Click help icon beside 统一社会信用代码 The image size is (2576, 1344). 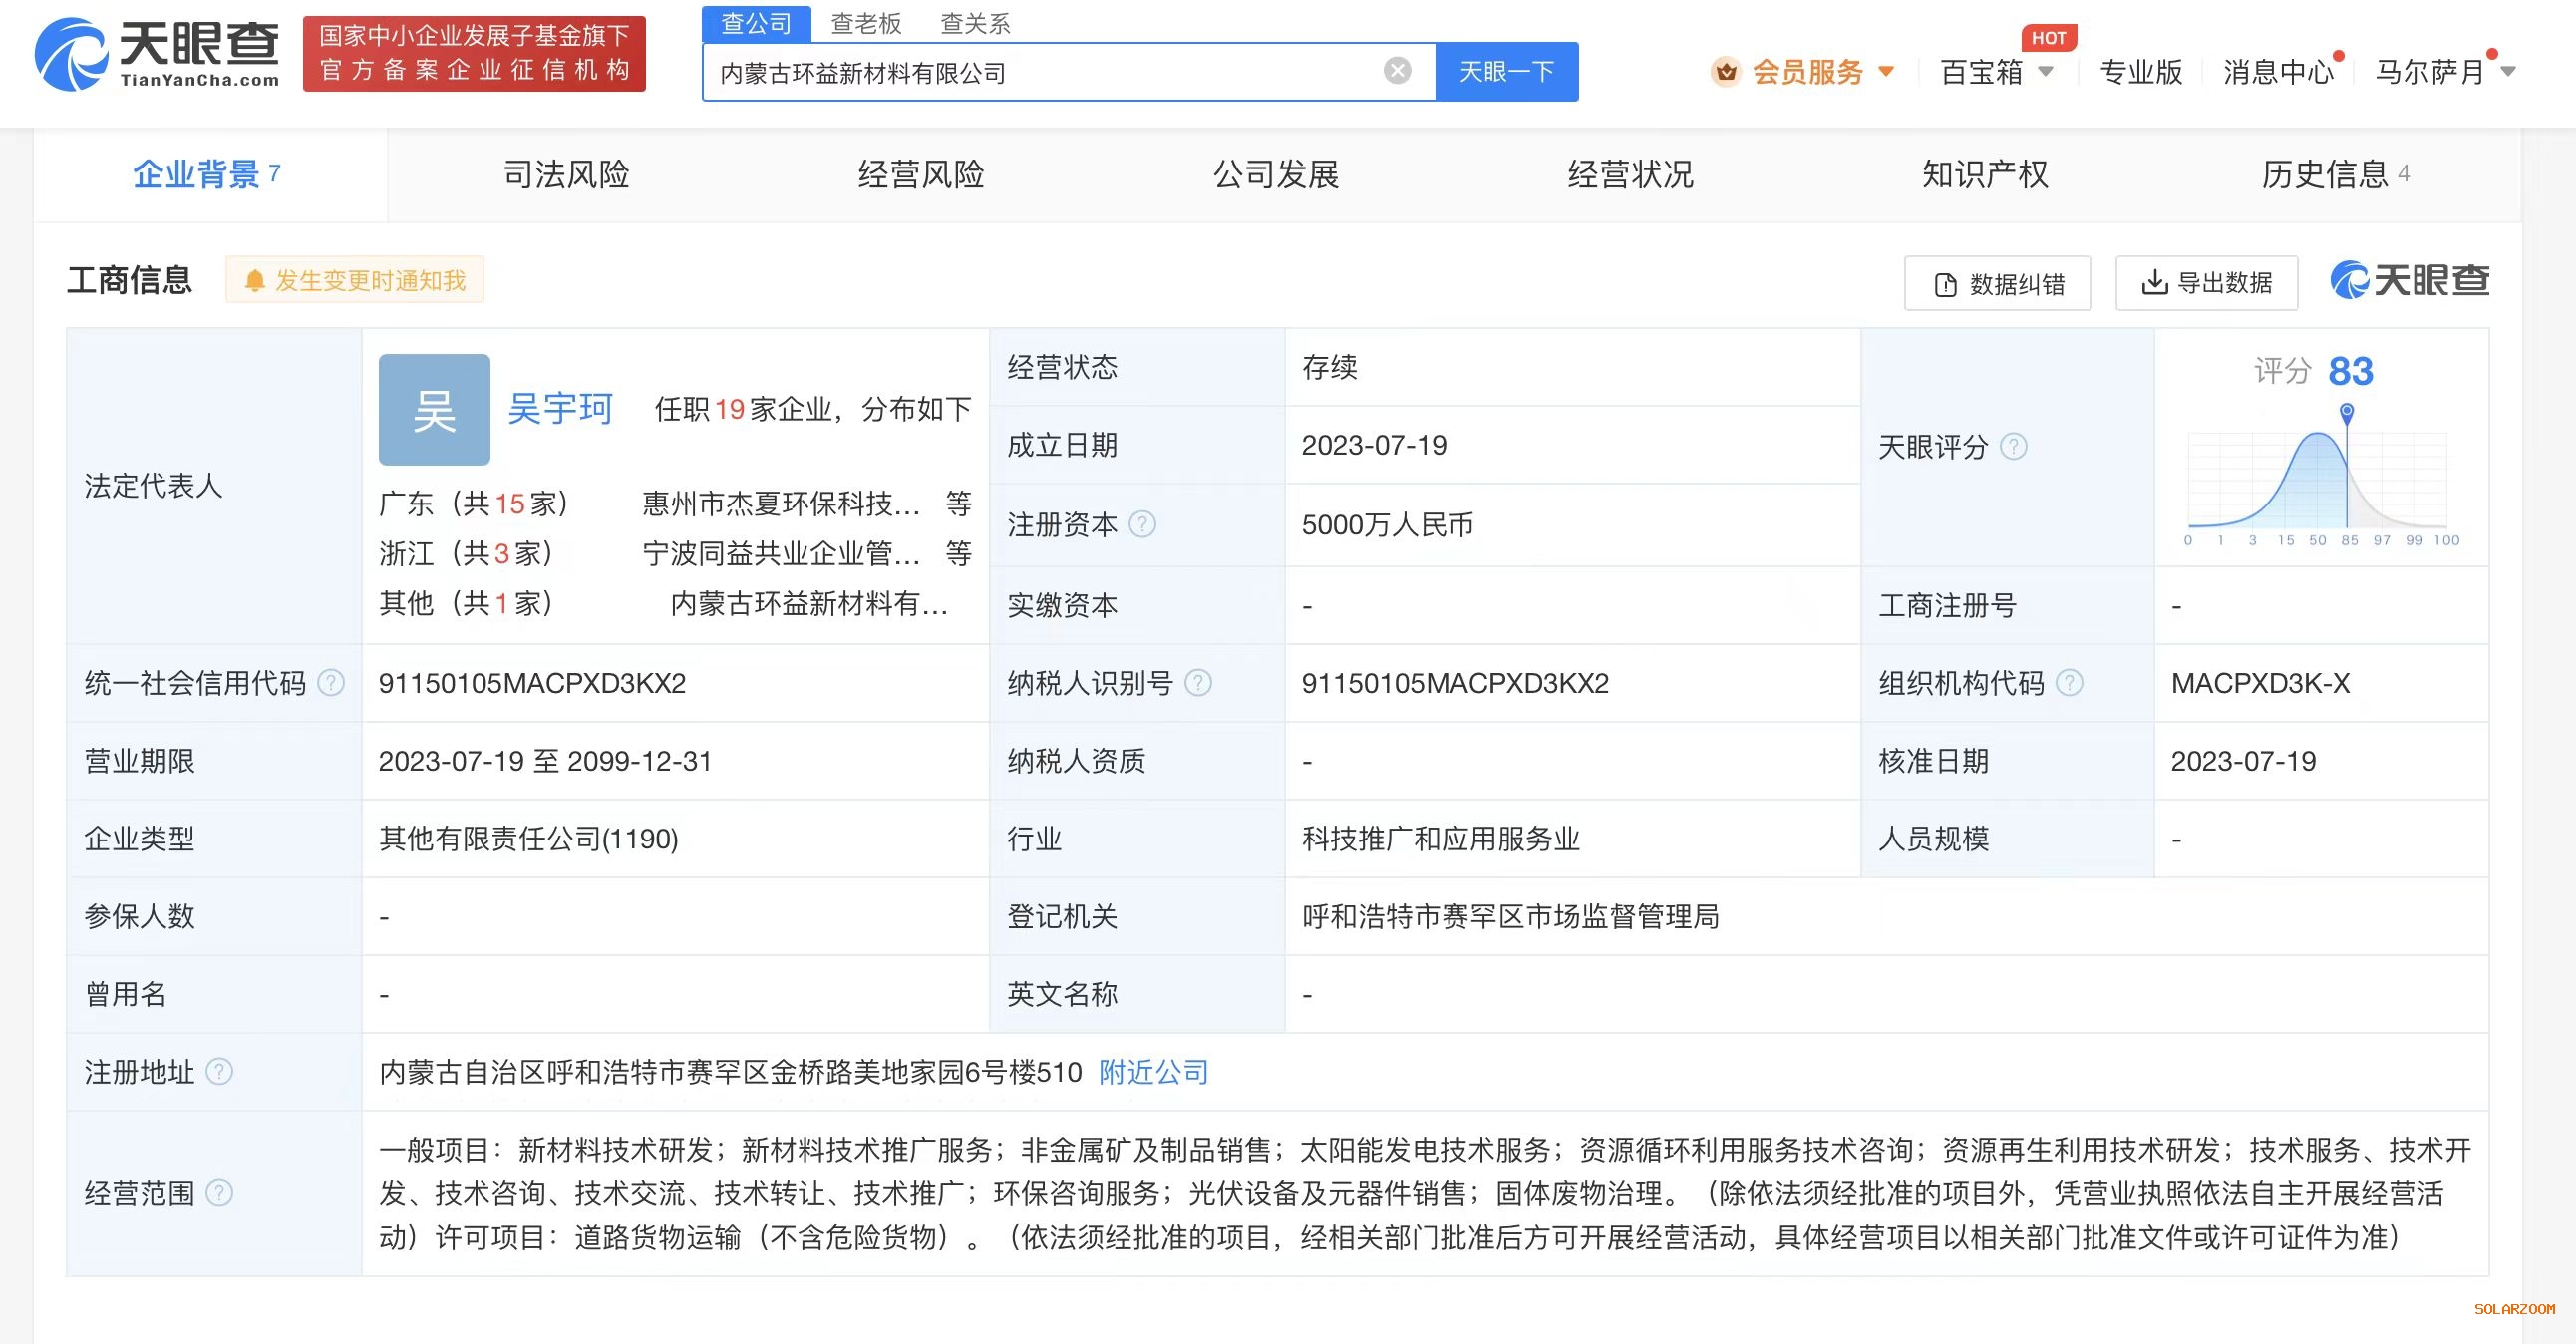pyautogui.click(x=331, y=683)
